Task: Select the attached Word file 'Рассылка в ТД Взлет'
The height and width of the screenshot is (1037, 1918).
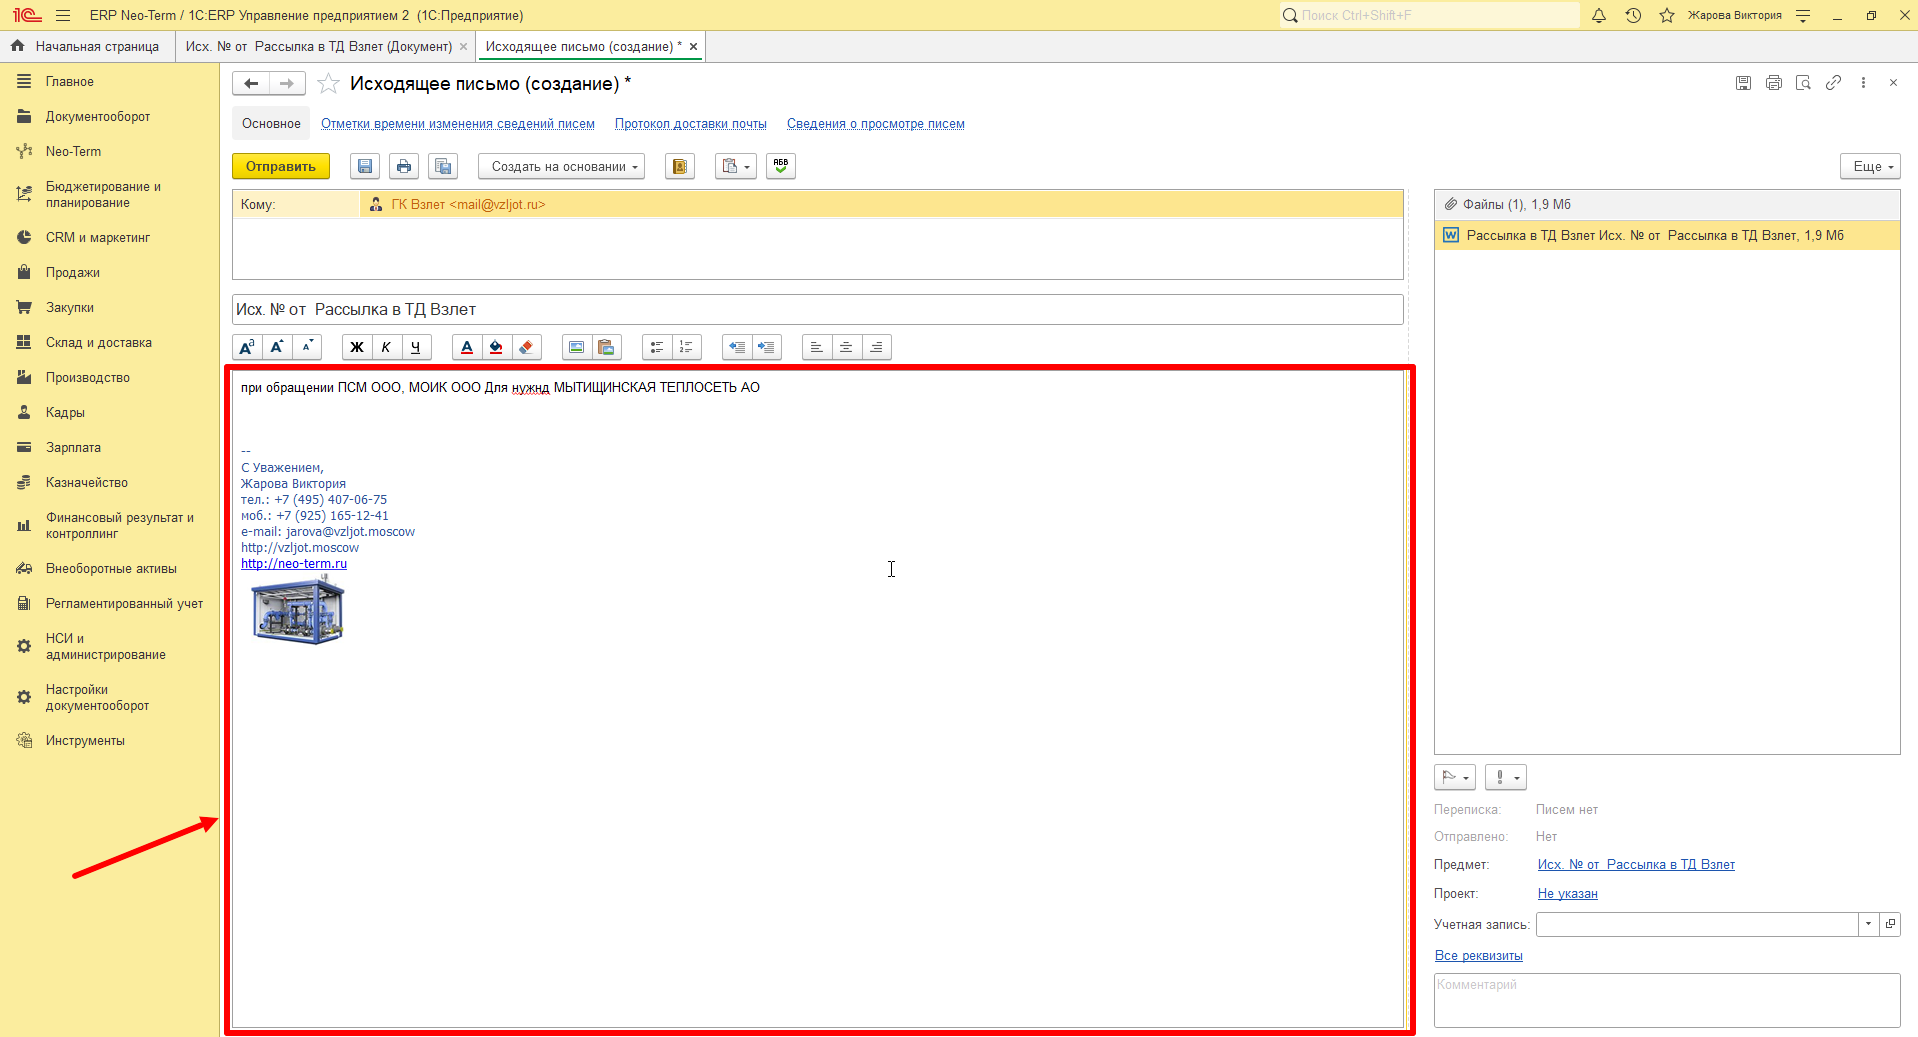Action: 1667,236
